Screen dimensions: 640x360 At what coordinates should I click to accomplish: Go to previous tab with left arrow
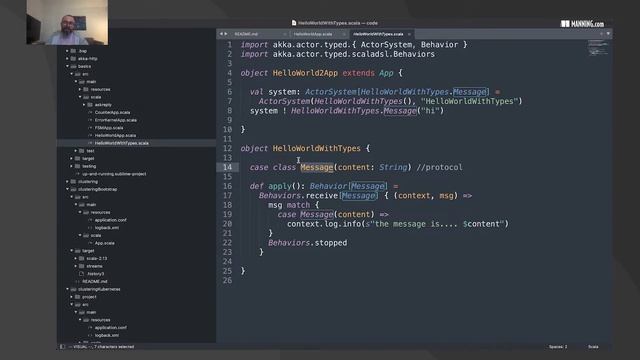tap(221, 34)
